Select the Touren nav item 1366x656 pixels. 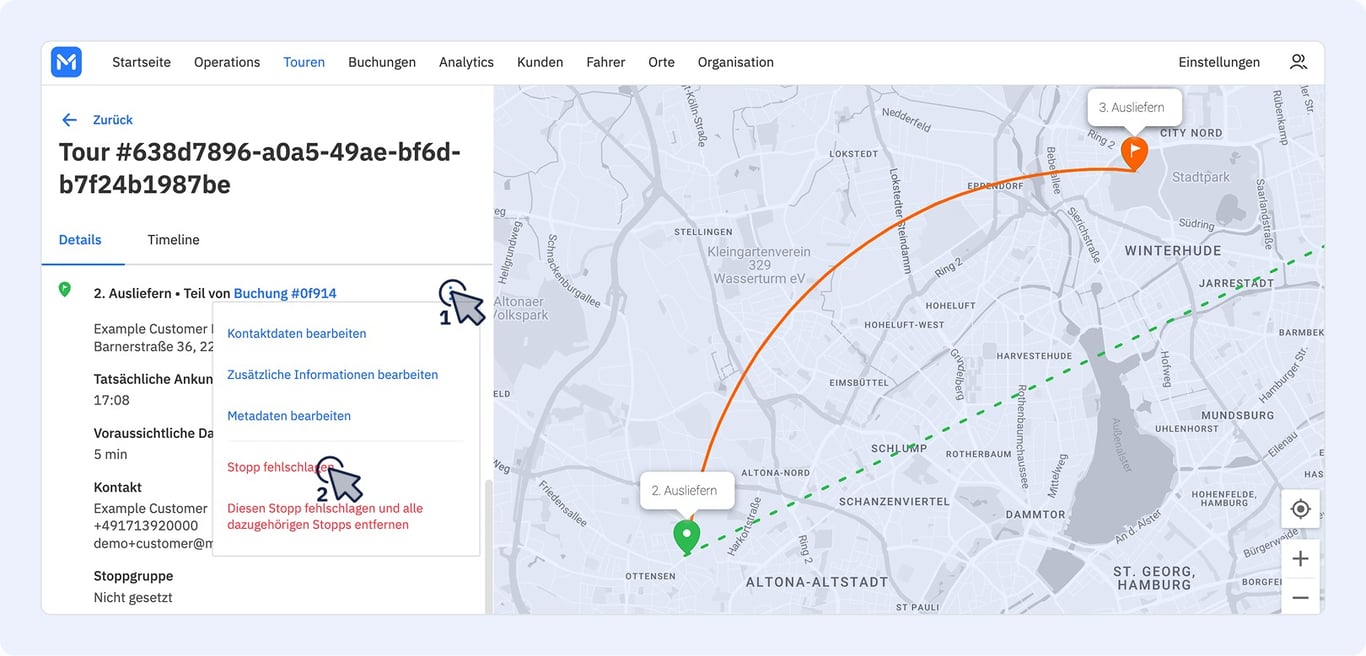[x=304, y=62]
